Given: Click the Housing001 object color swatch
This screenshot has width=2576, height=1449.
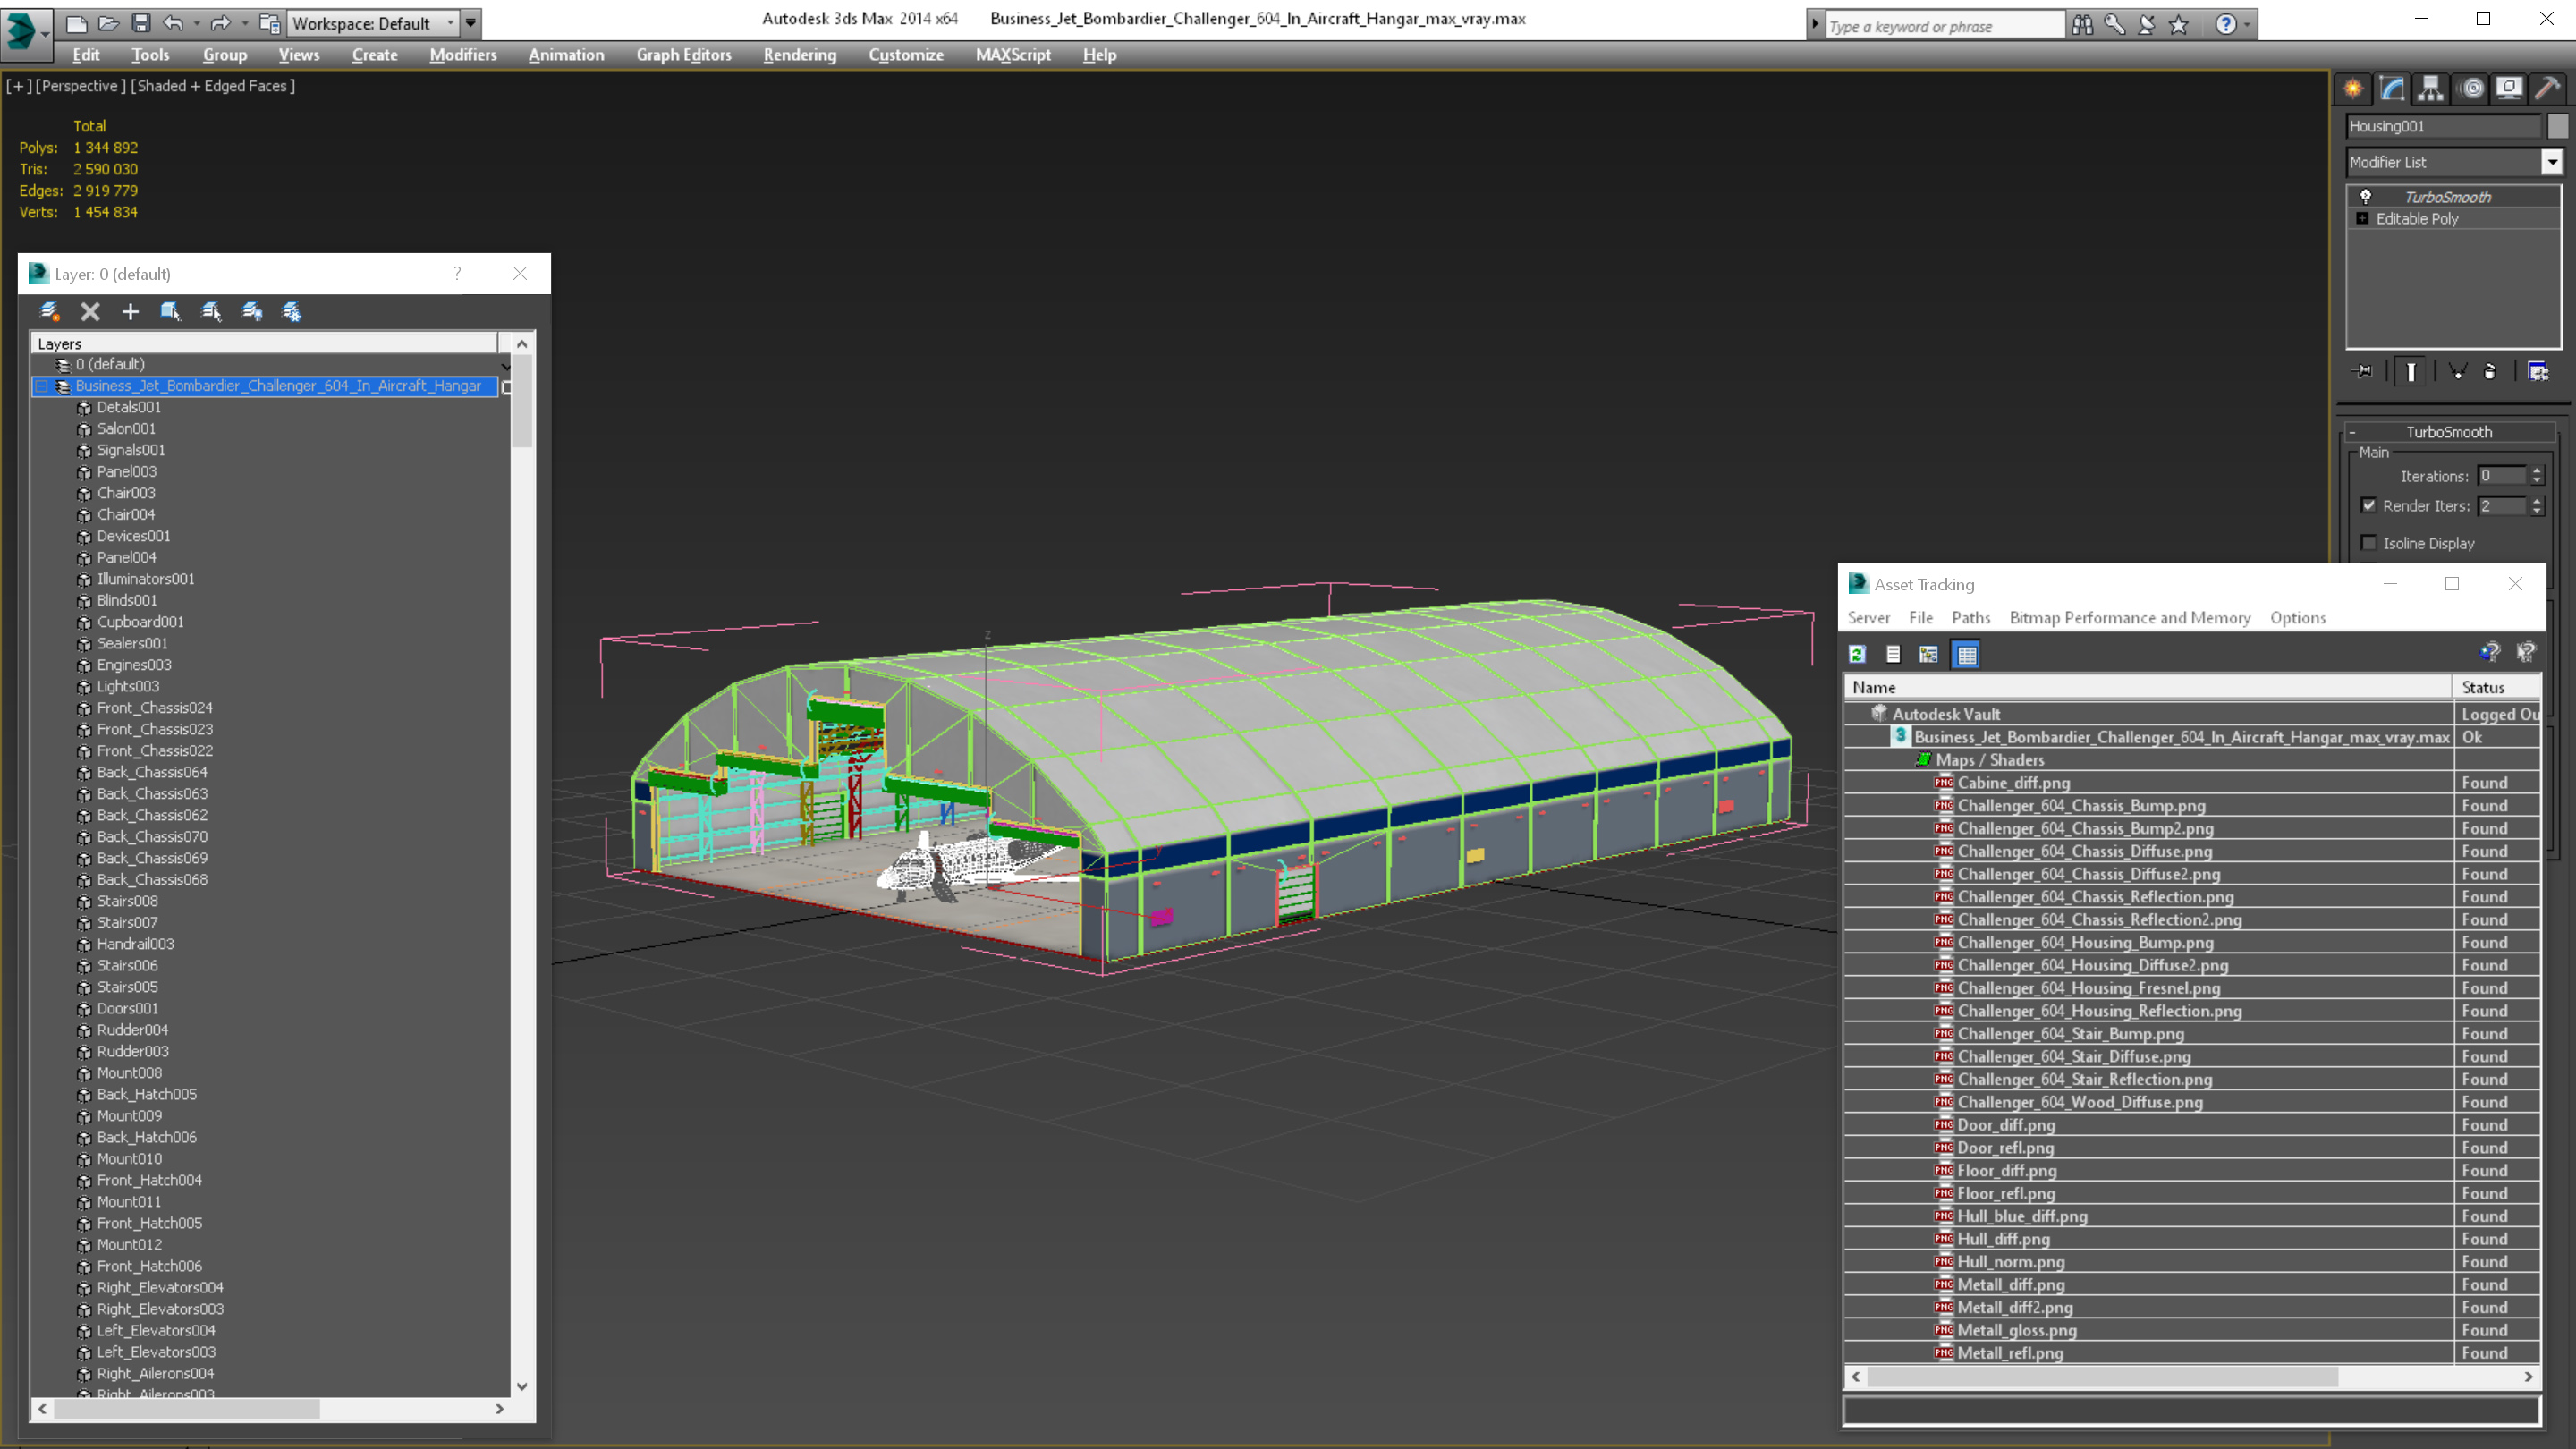Looking at the screenshot, I should click(2557, 126).
